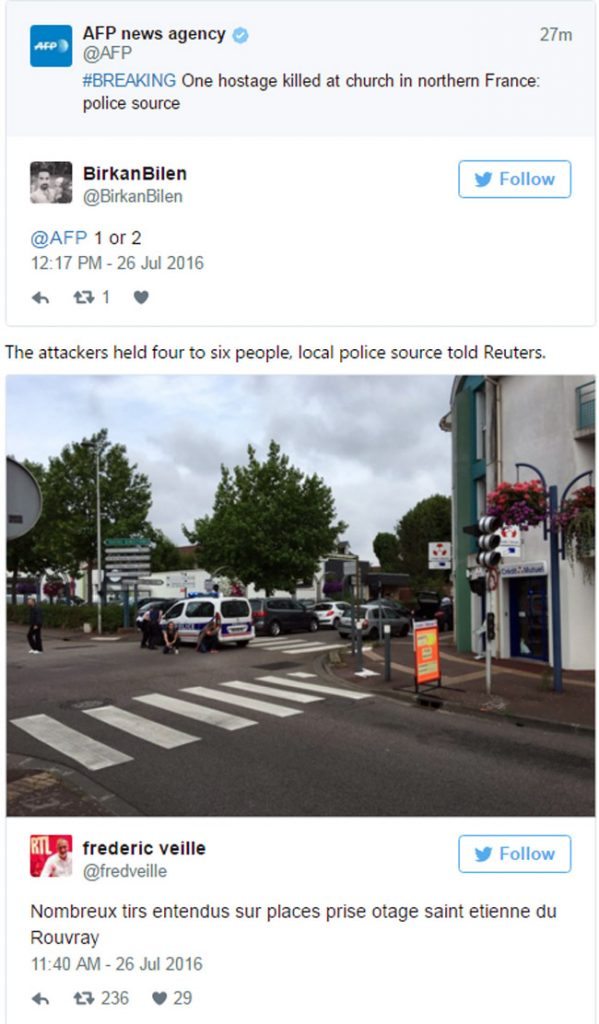Open BirkanBilen profile picture
Viewport: 599px width, 1024px height.
51,182
